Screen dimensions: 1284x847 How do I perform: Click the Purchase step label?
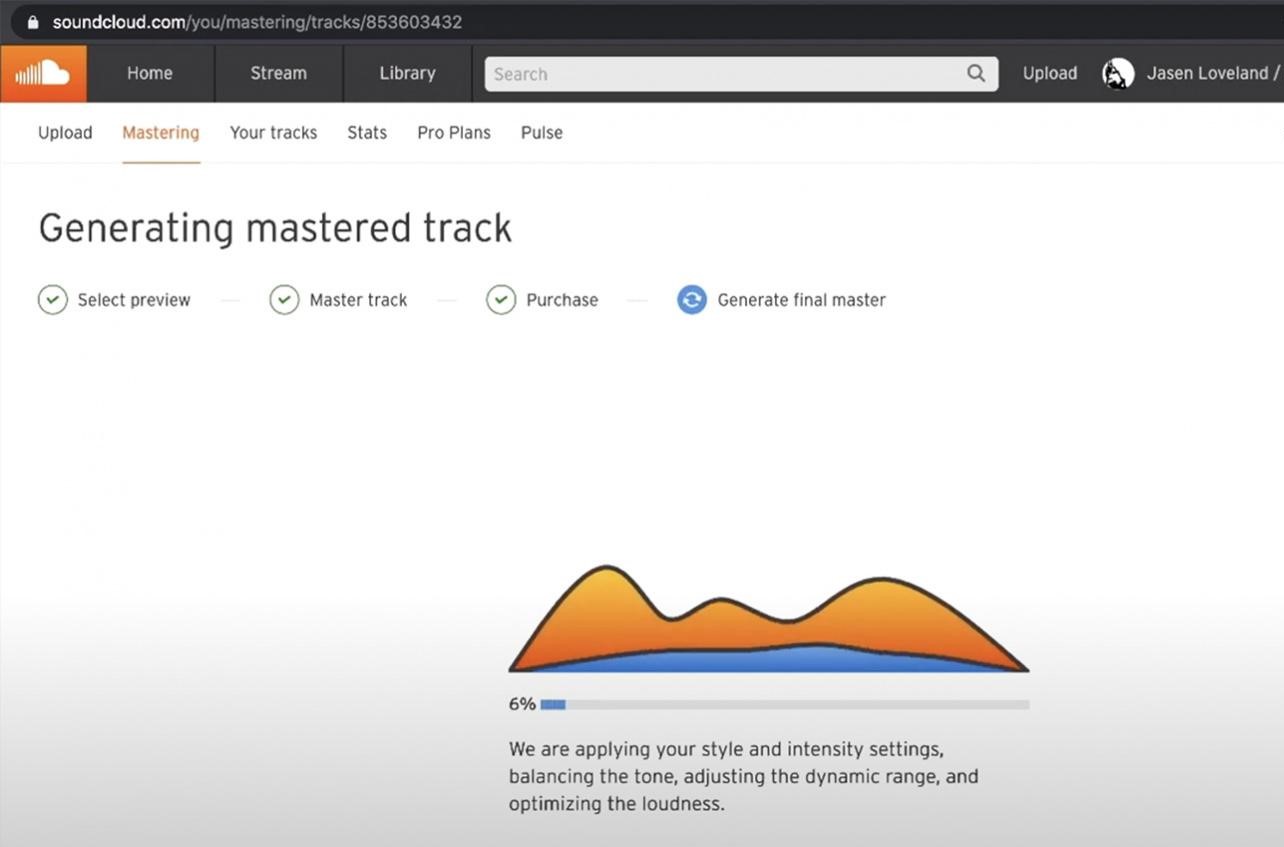click(562, 300)
